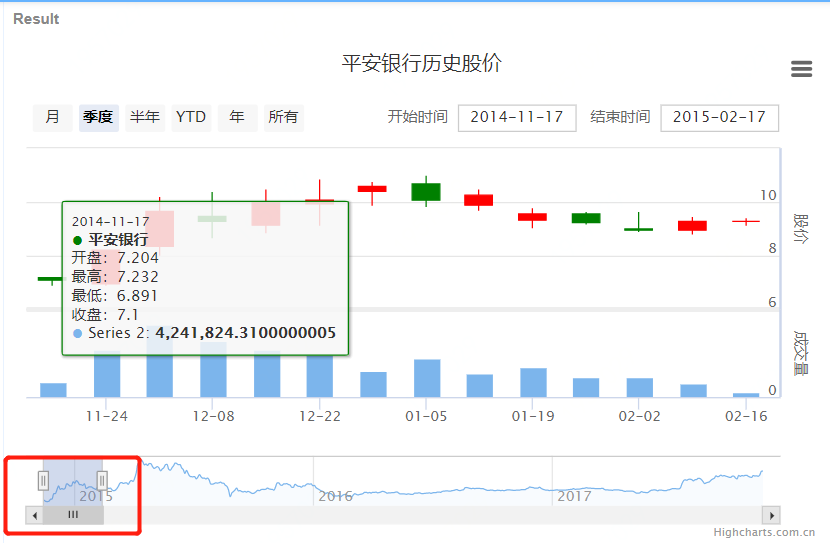Click the 12-22 x-axis label
Viewport: 830px width, 543px height.
point(320,417)
